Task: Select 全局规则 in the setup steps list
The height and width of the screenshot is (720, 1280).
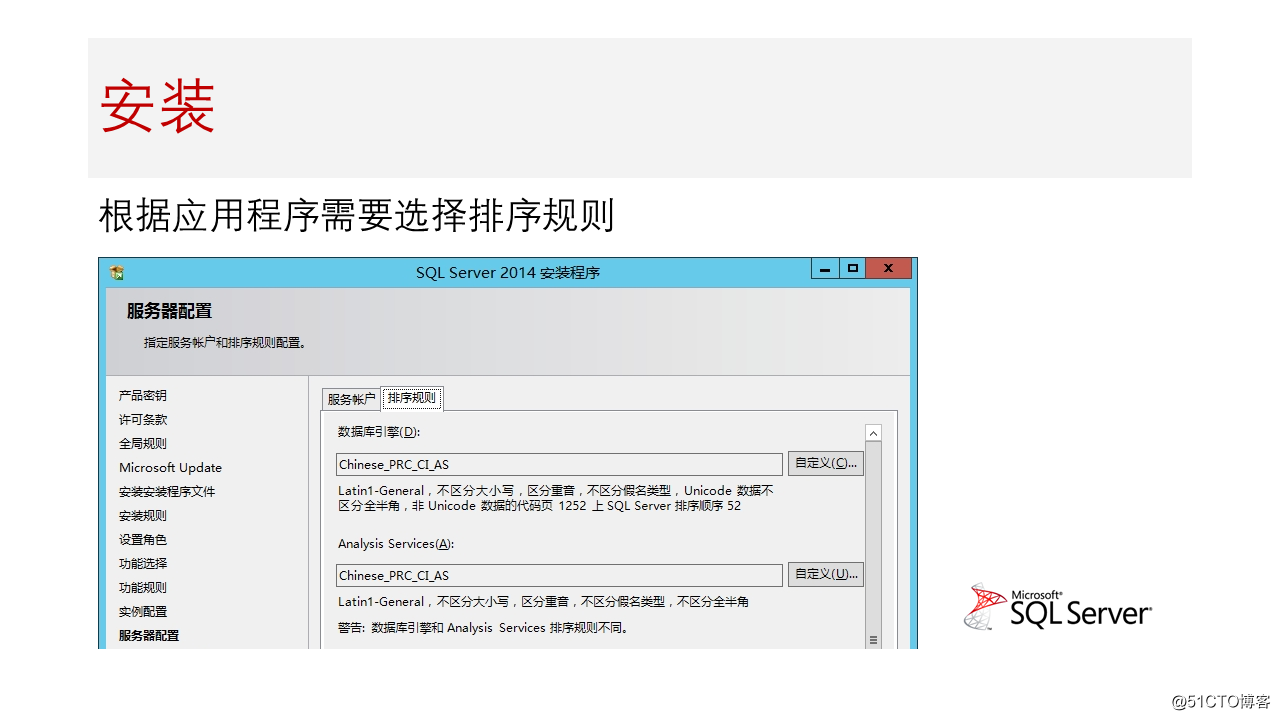Action: (143, 444)
